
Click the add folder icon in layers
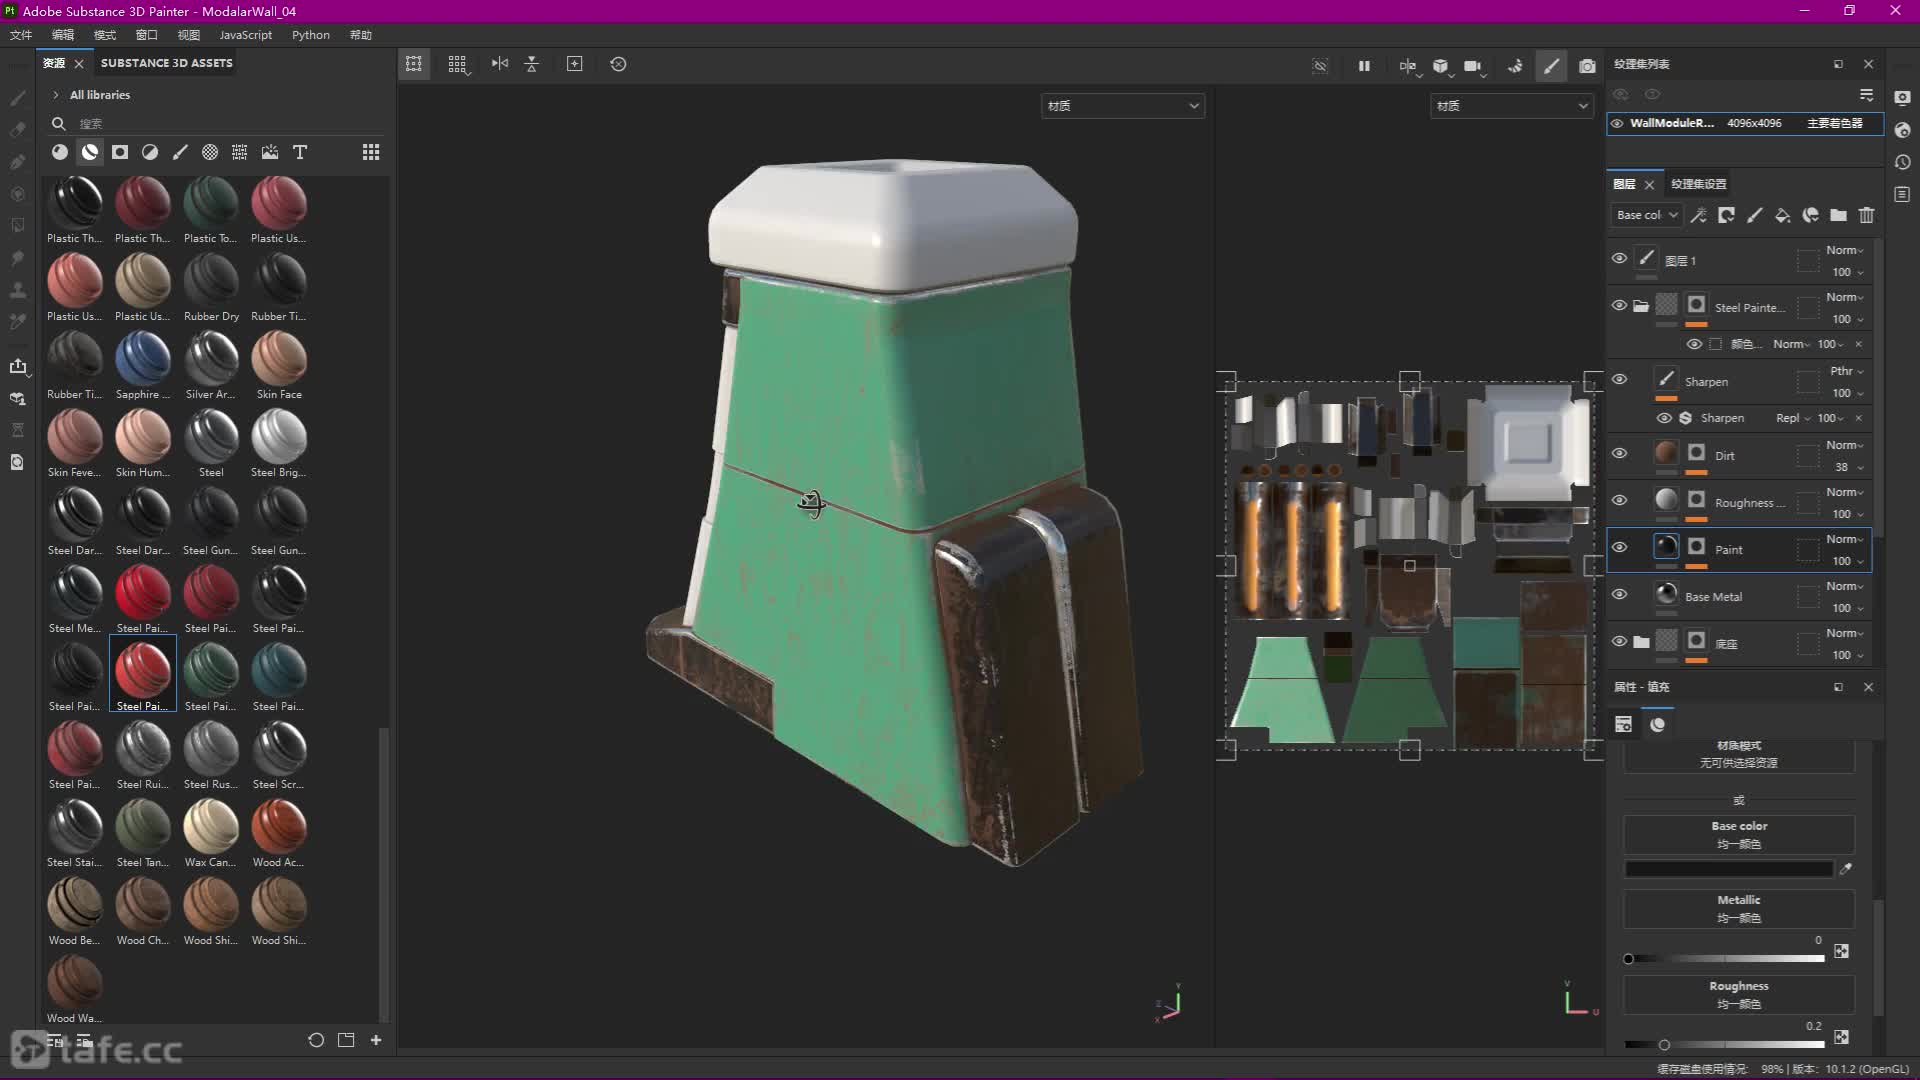tap(1838, 215)
